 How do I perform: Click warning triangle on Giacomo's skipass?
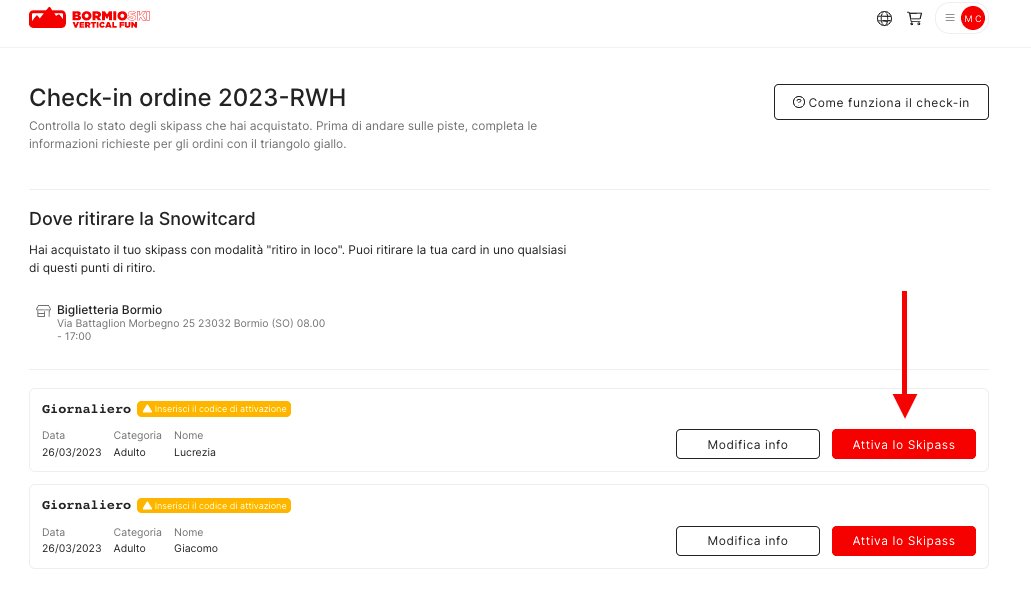(147, 506)
